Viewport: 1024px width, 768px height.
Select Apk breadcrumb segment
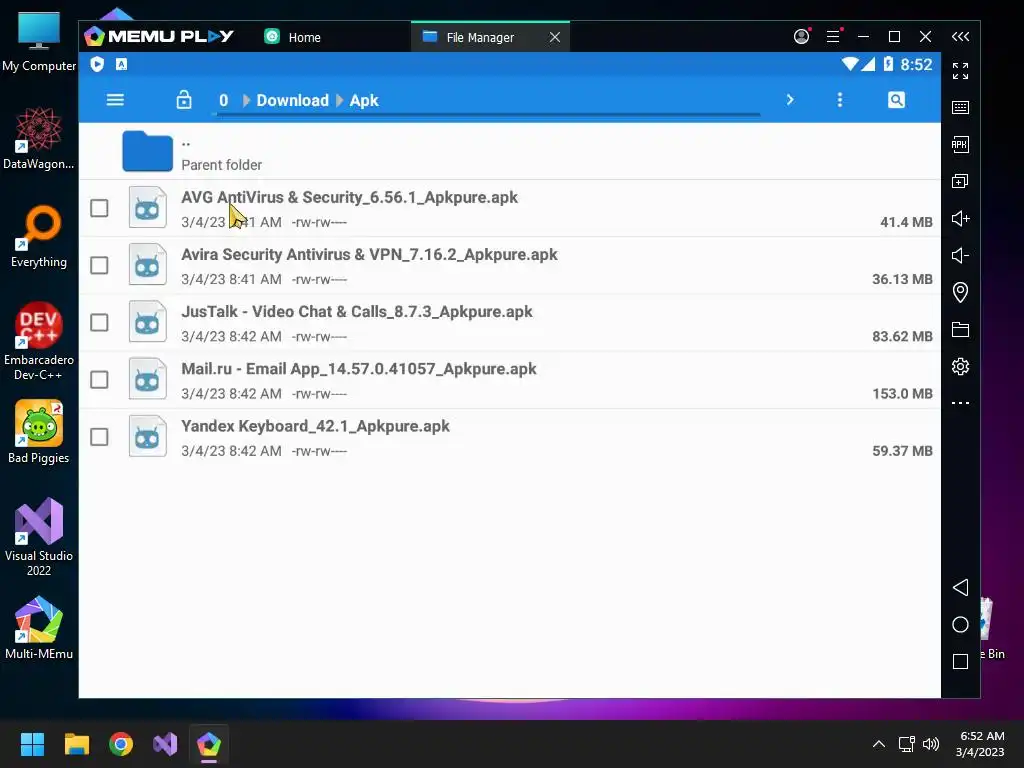pyautogui.click(x=364, y=101)
